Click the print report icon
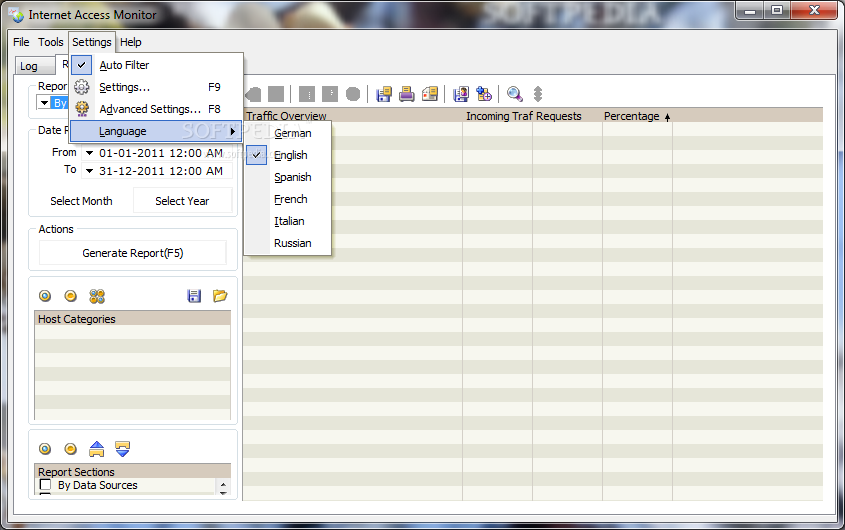 (407, 94)
